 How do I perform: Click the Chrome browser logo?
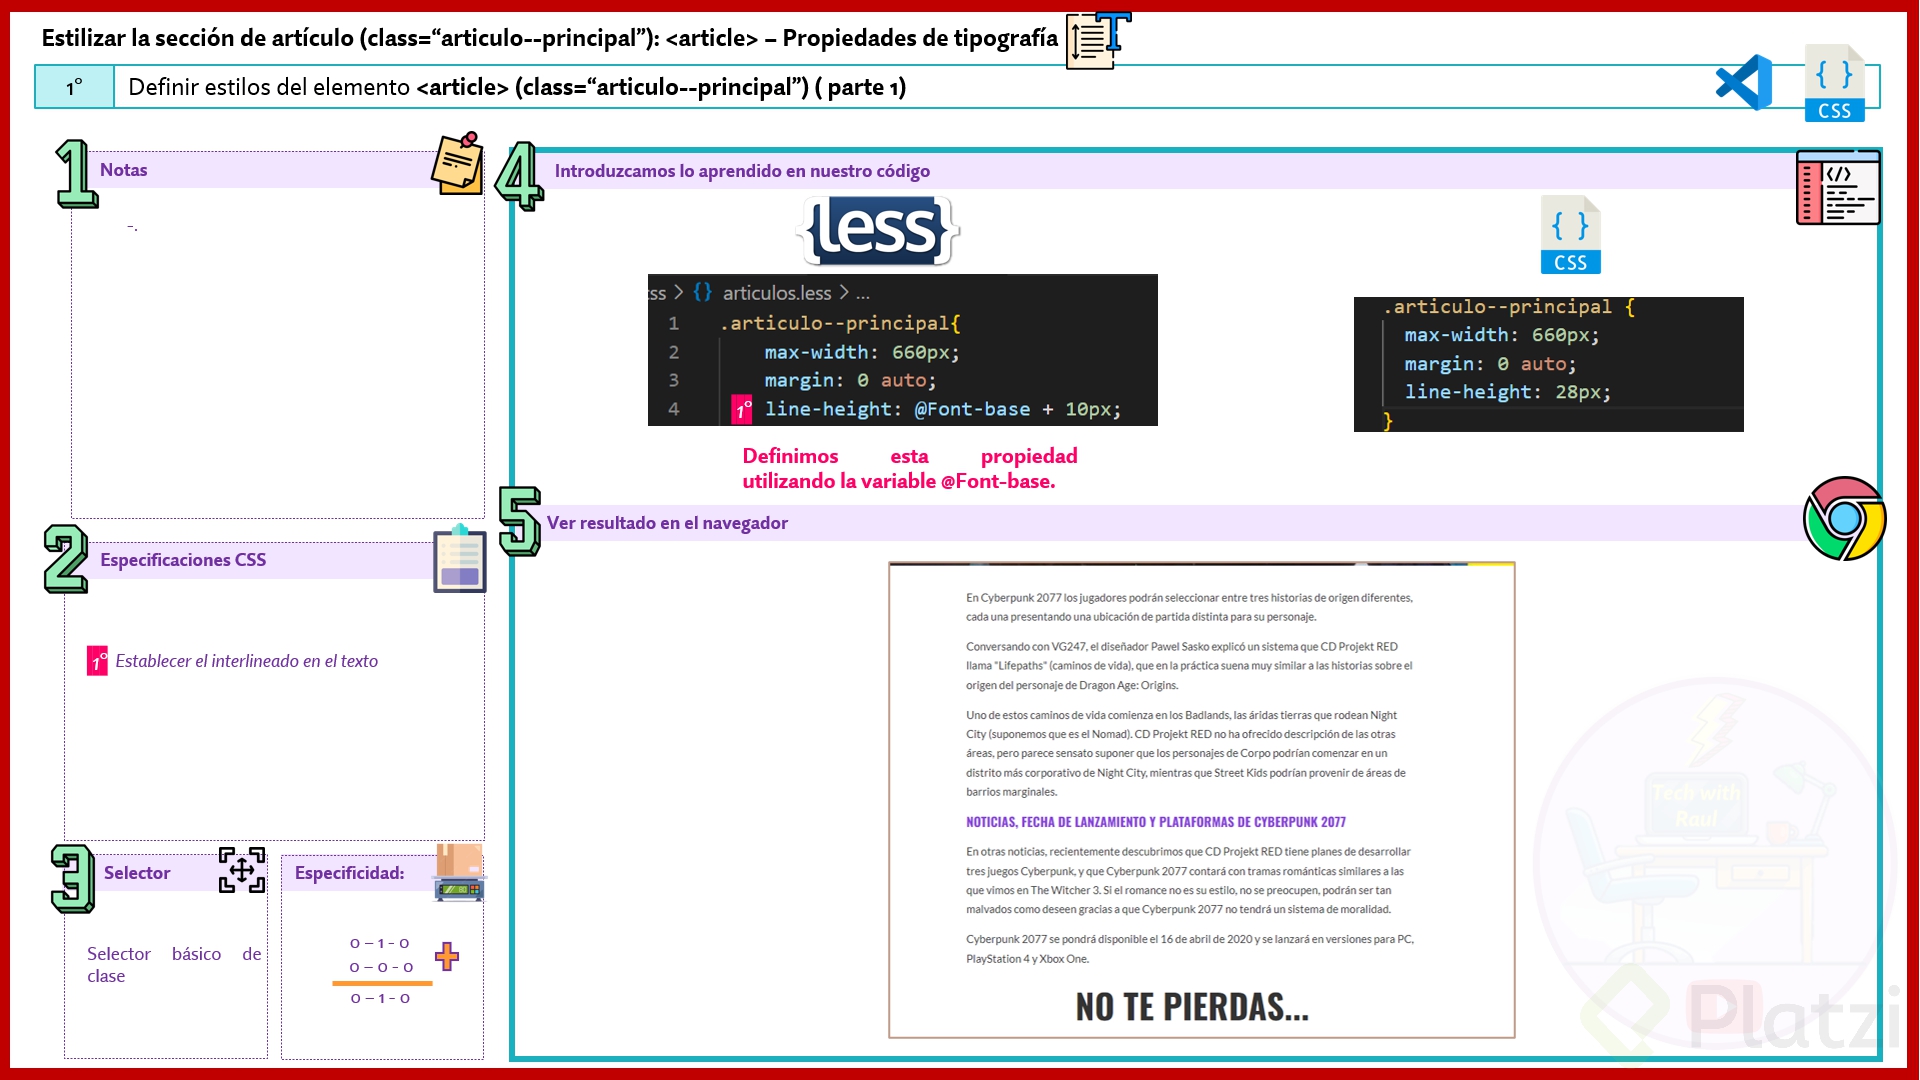pos(1844,518)
